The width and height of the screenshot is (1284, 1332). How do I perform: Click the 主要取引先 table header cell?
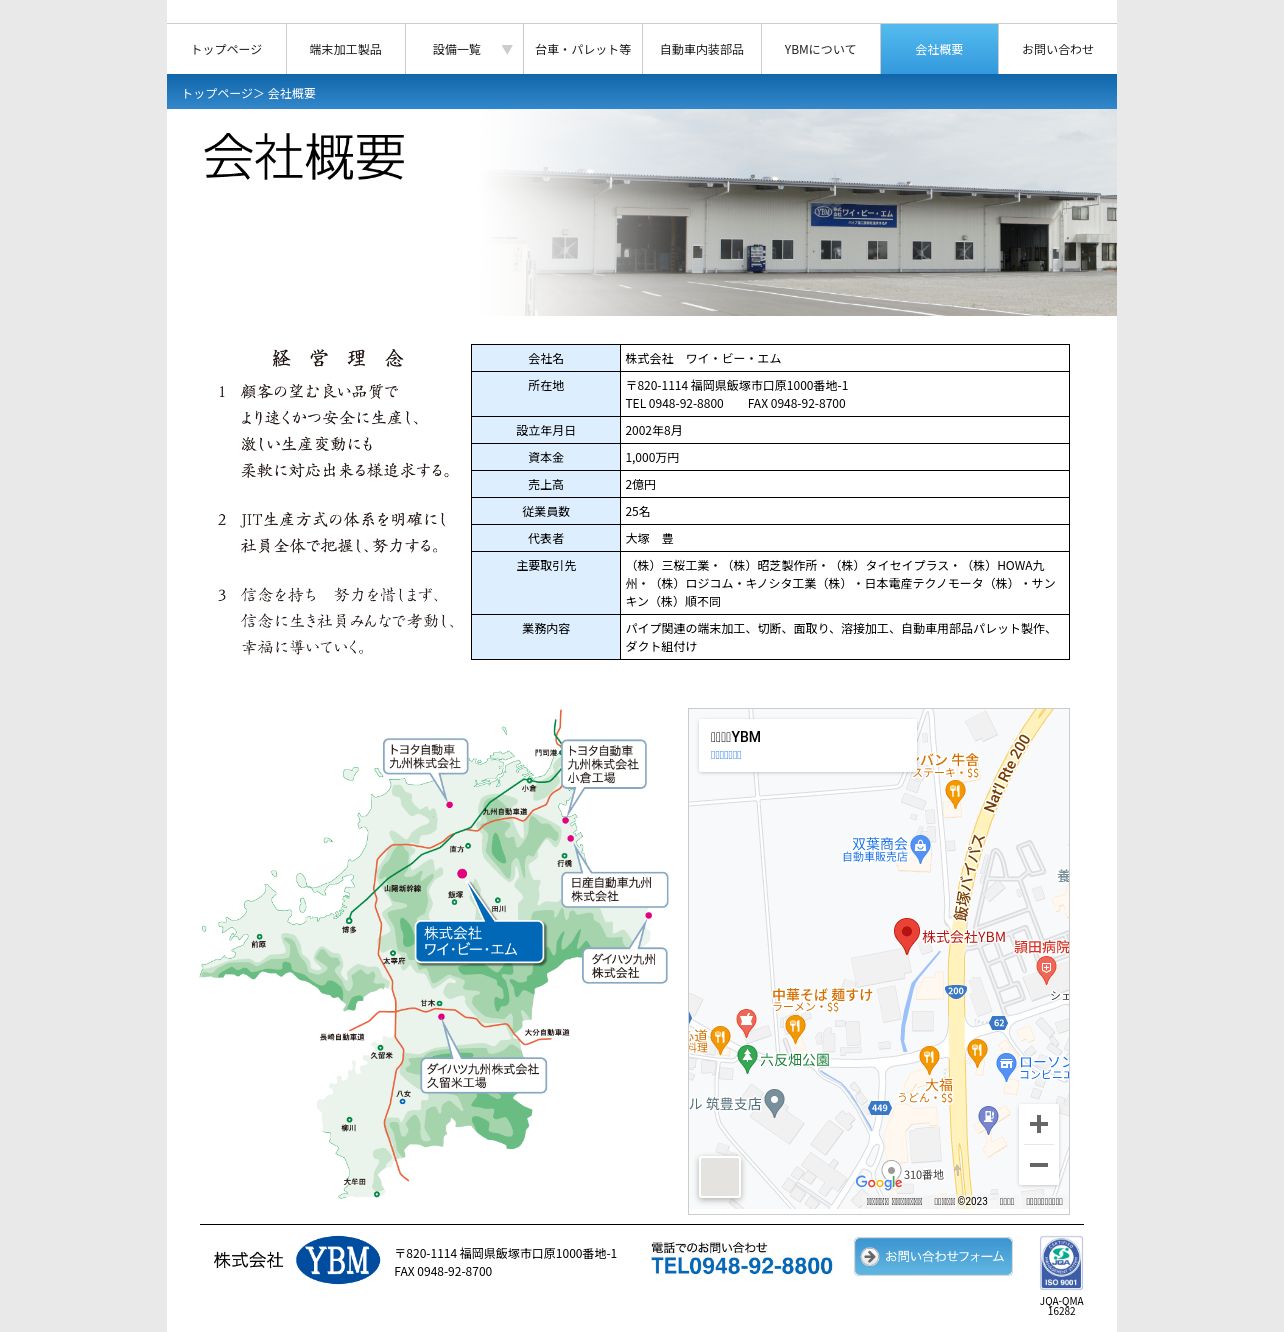(546, 583)
